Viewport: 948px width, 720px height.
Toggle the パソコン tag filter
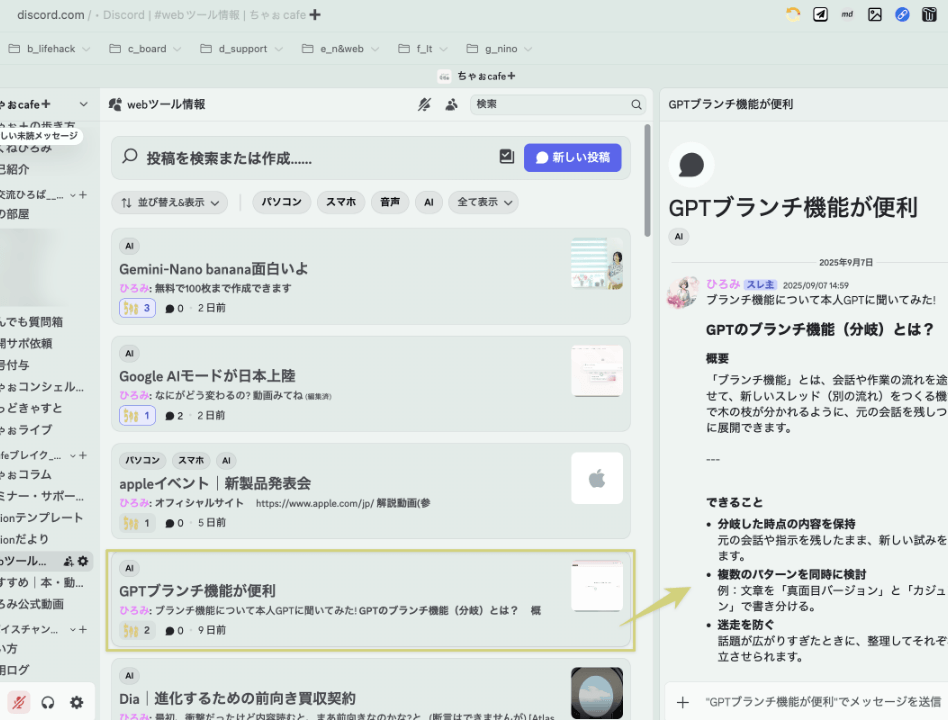click(x=282, y=202)
